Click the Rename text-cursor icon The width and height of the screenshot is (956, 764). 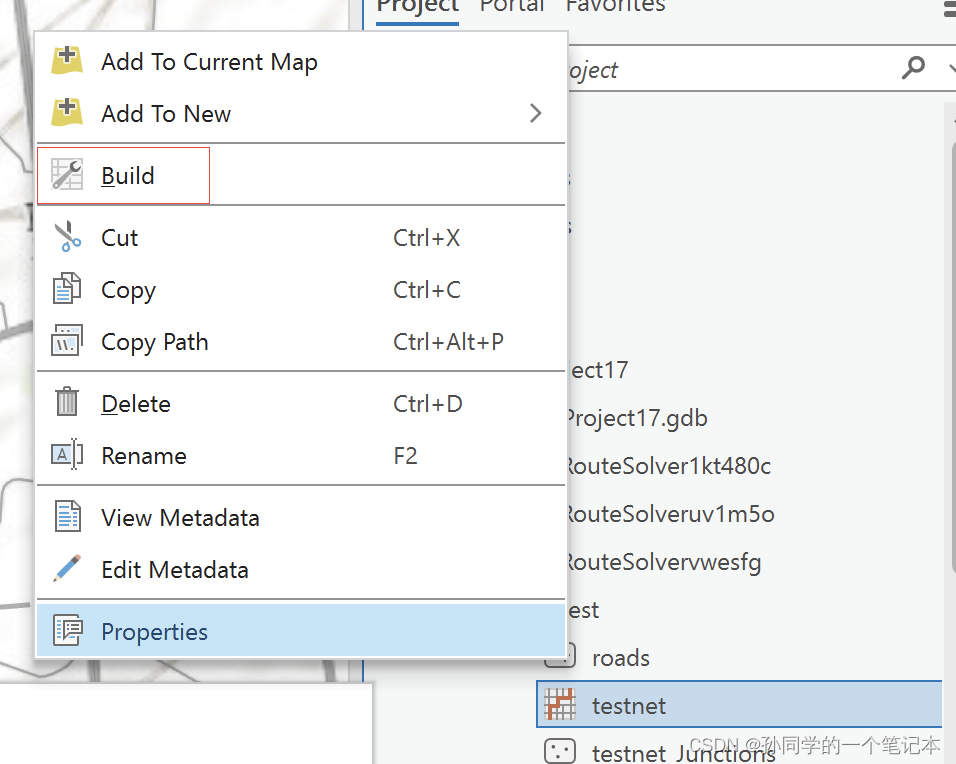click(x=67, y=454)
